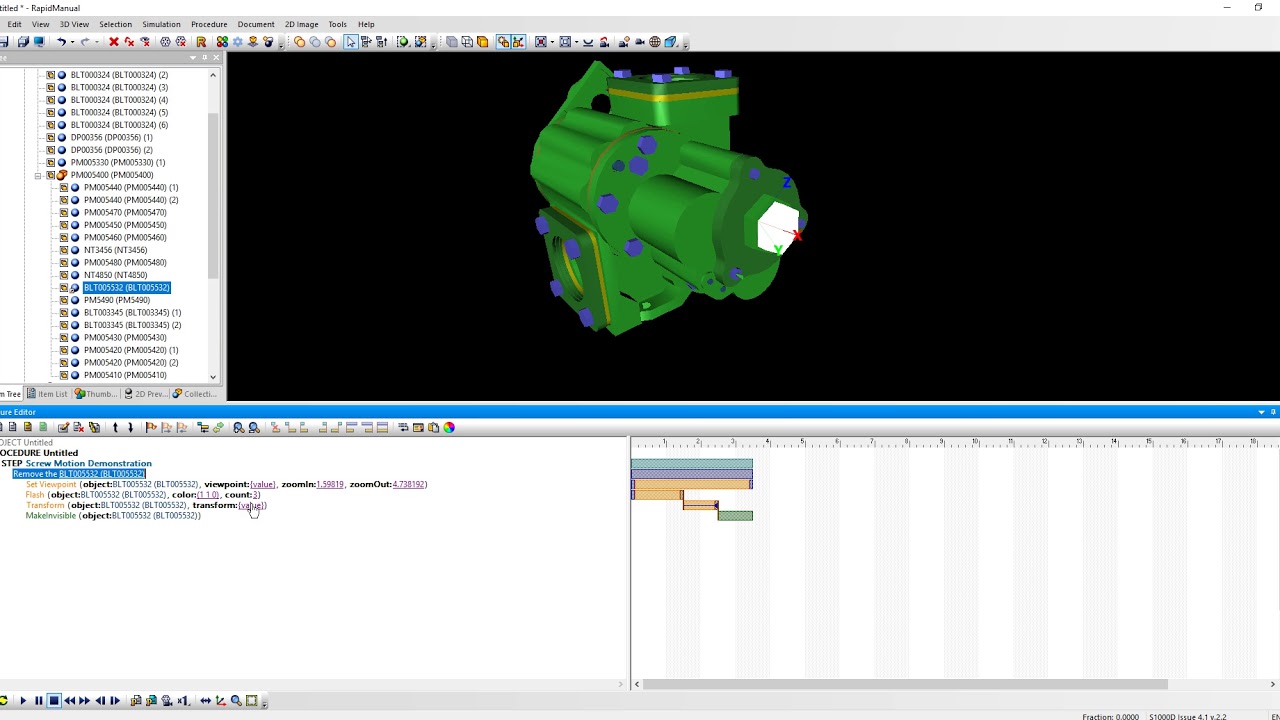Image resolution: width=1280 pixels, height=720 pixels.
Task: Click the Undo arrow in the top toolbar
Action: [x=61, y=42]
